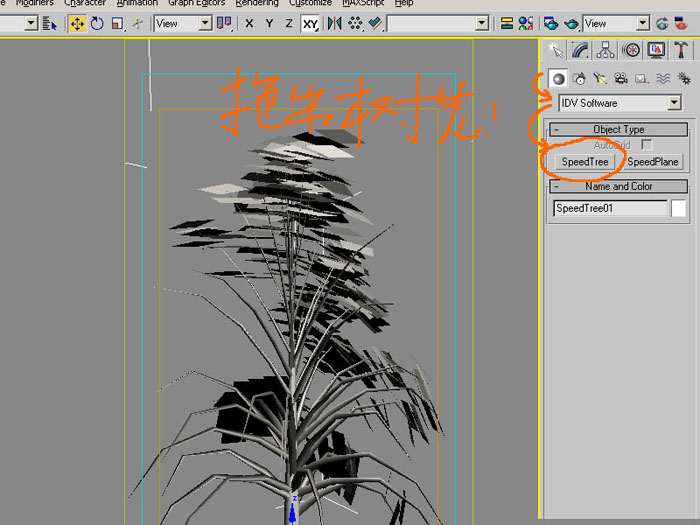The height and width of the screenshot is (525, 700).
Task: Click the Quick Render teapot icon
Action: (x=571, y=23)
